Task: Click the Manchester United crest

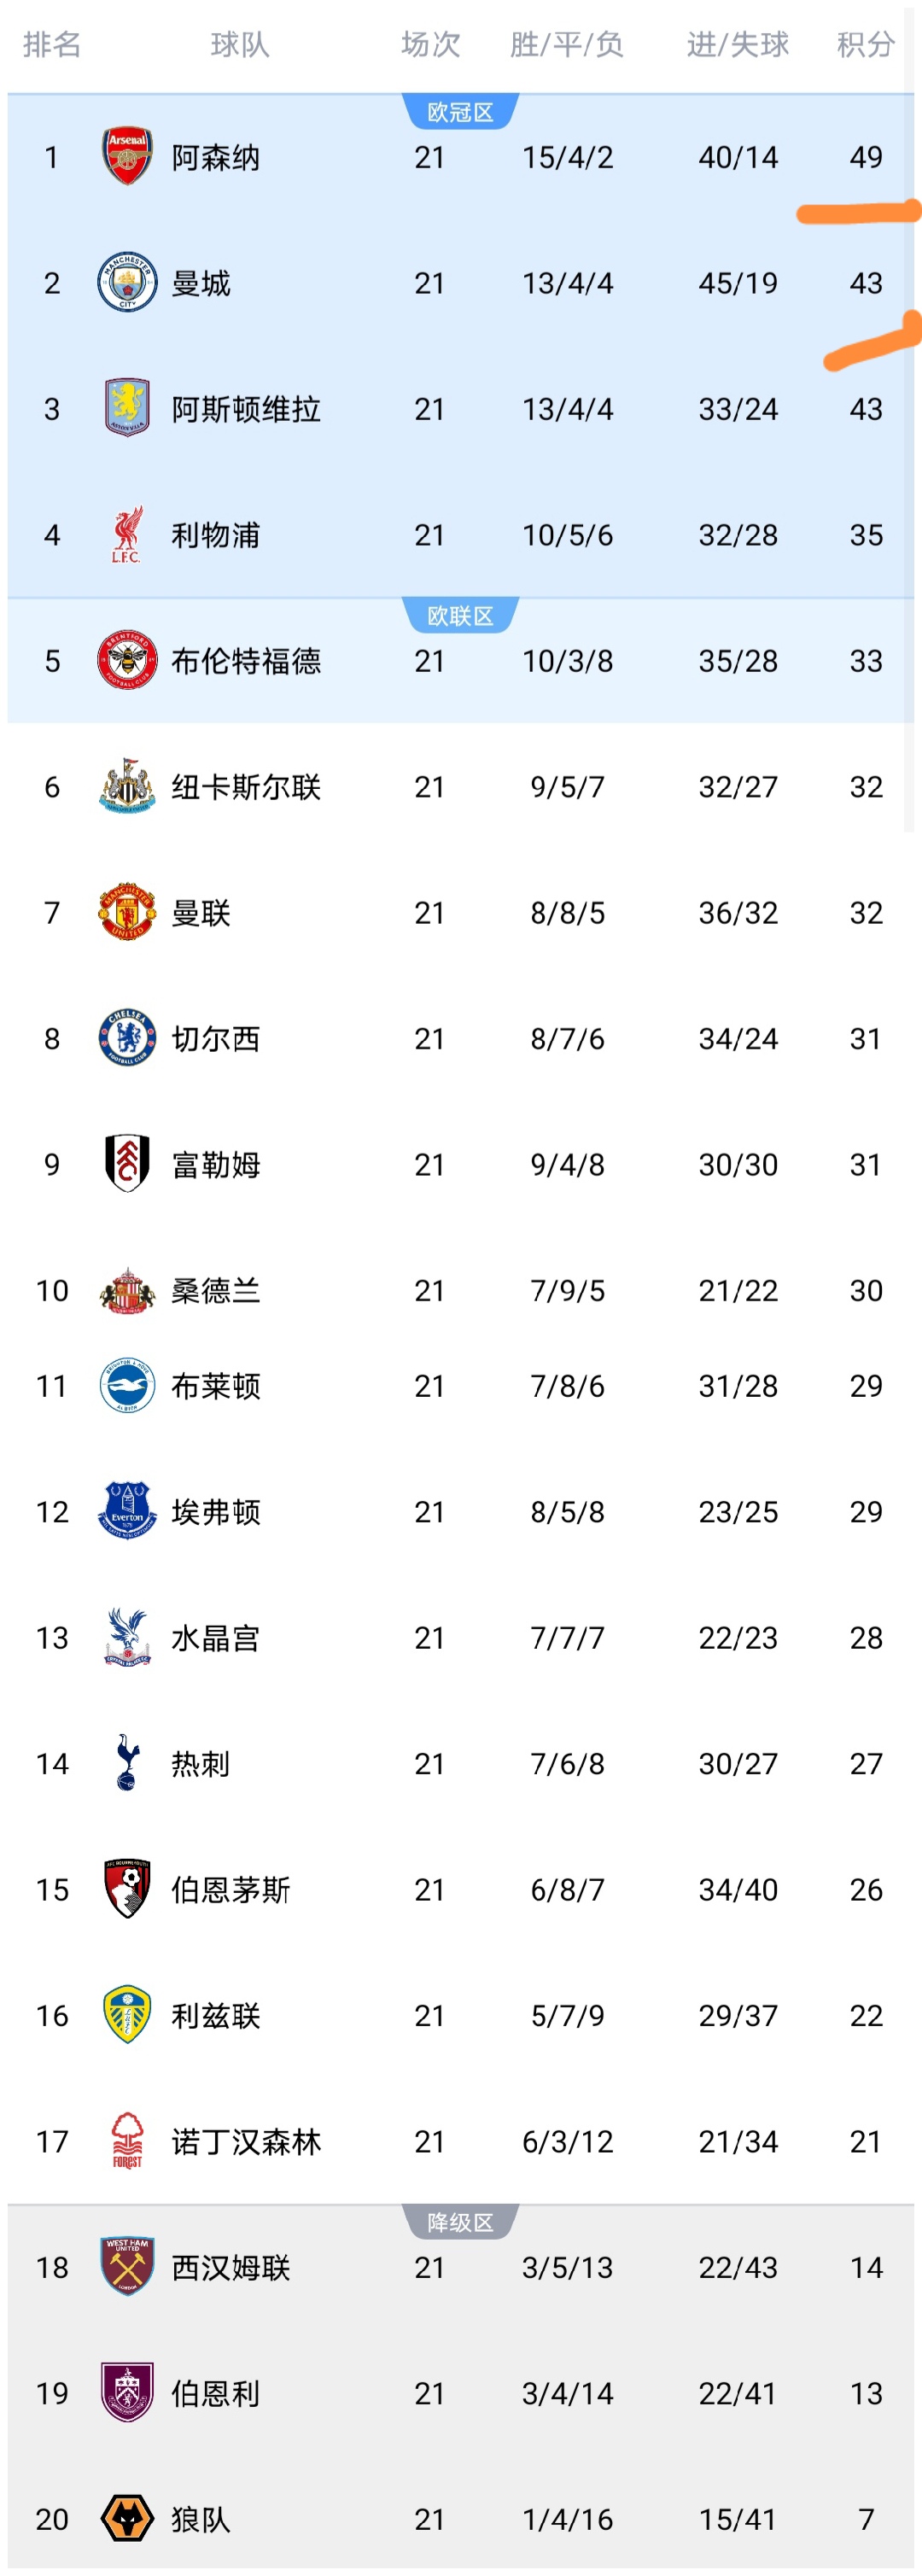Action: (x=127, y=912)
